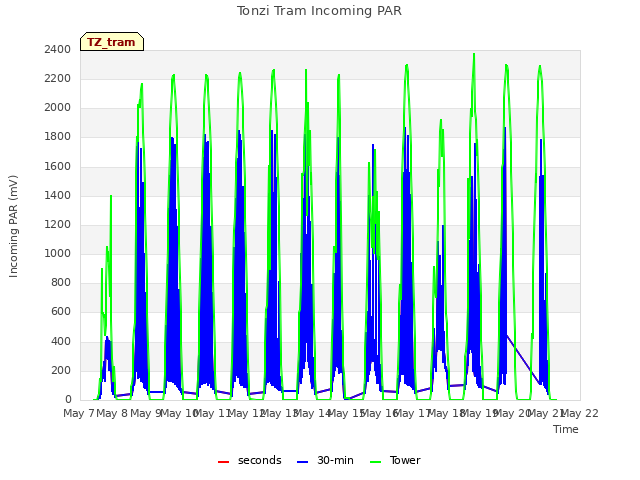Click the 'May 22' x-axis tick label
This screenshot has height=480, width=640.
pyautogui.click(x=580, y=413)
